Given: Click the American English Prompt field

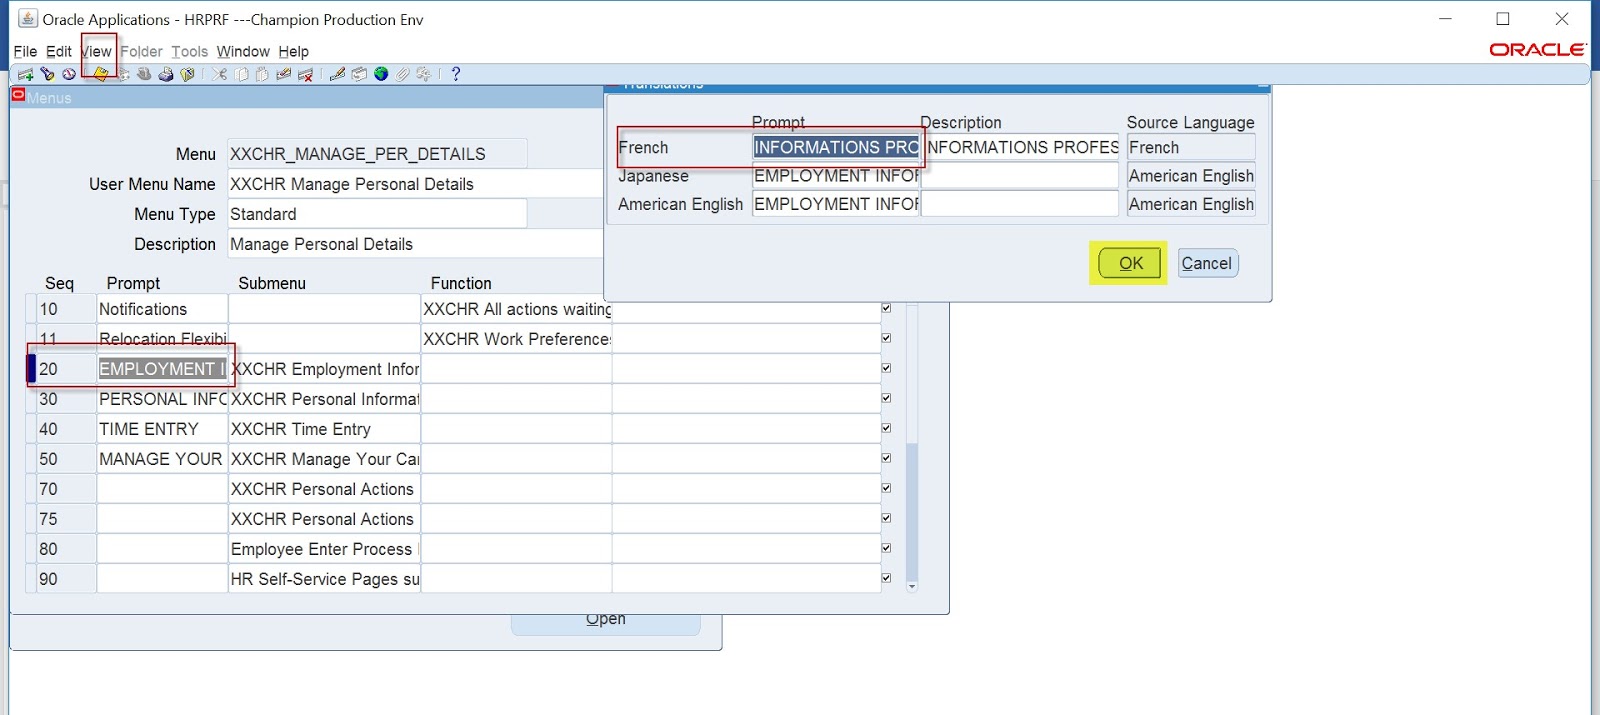Looking at the screenshot, I should pyautogui.click(x=836, y=204).
